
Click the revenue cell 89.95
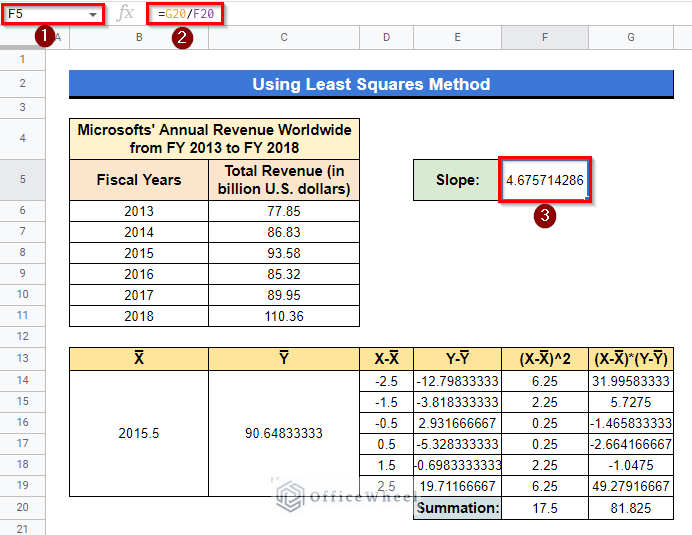click(284, 295)
